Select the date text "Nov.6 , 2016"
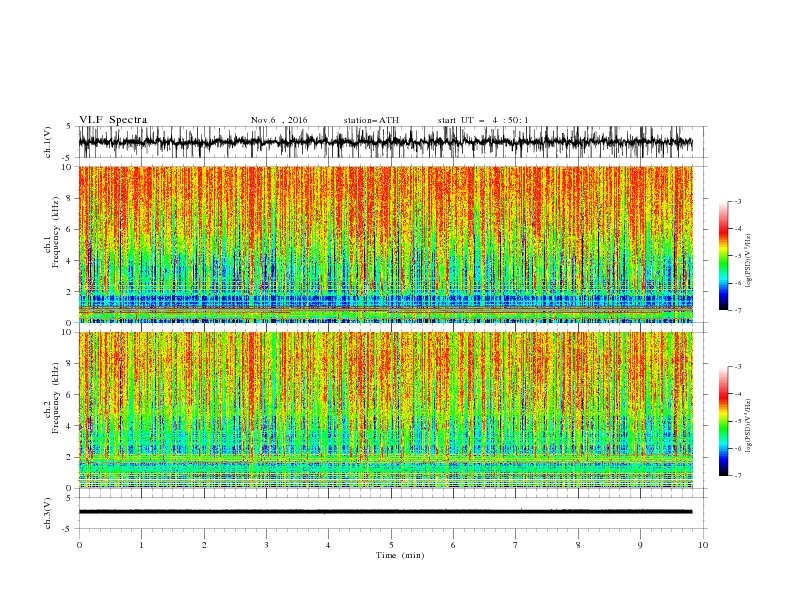Viewport: 792px width, 612px height. click(x=279, y=120)
